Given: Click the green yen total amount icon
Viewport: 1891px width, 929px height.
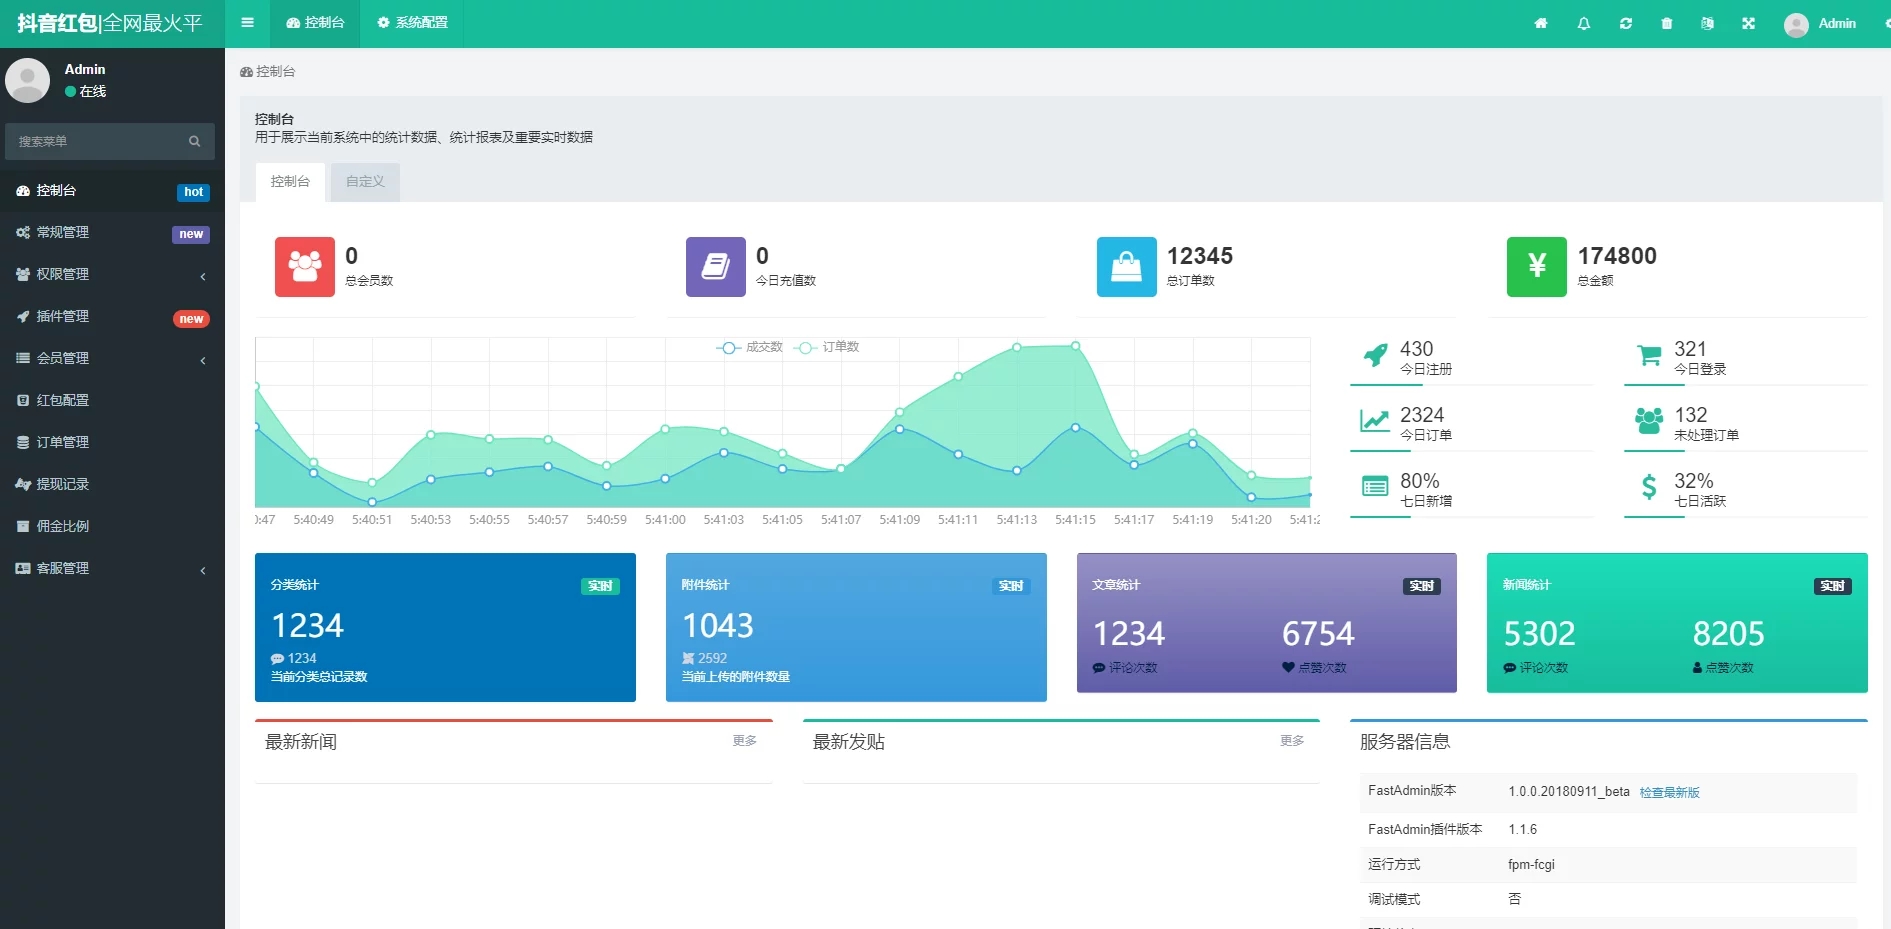Looking at the screenshot, I should 1536,266.
